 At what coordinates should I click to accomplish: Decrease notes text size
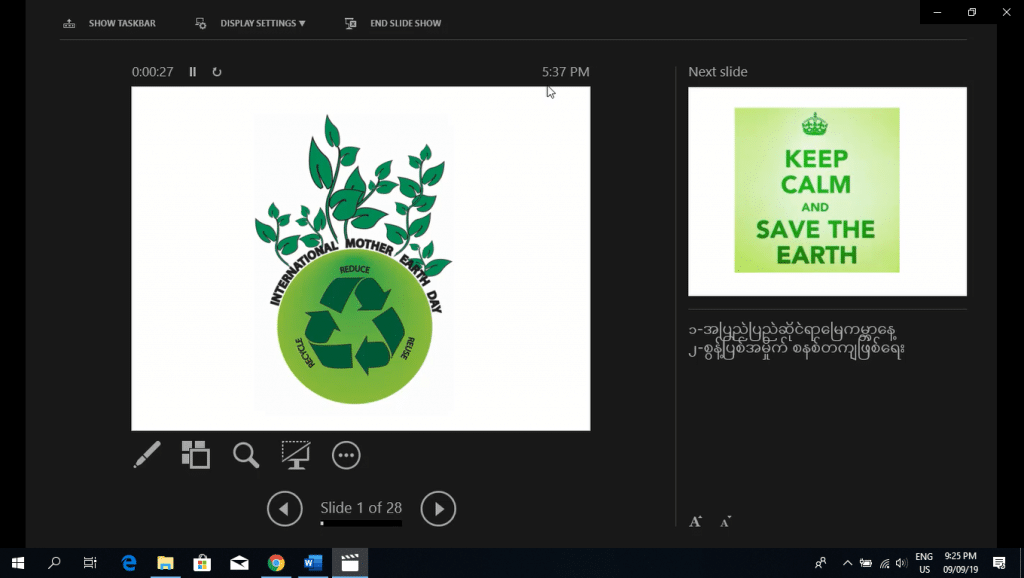click(x=726, y=521)
